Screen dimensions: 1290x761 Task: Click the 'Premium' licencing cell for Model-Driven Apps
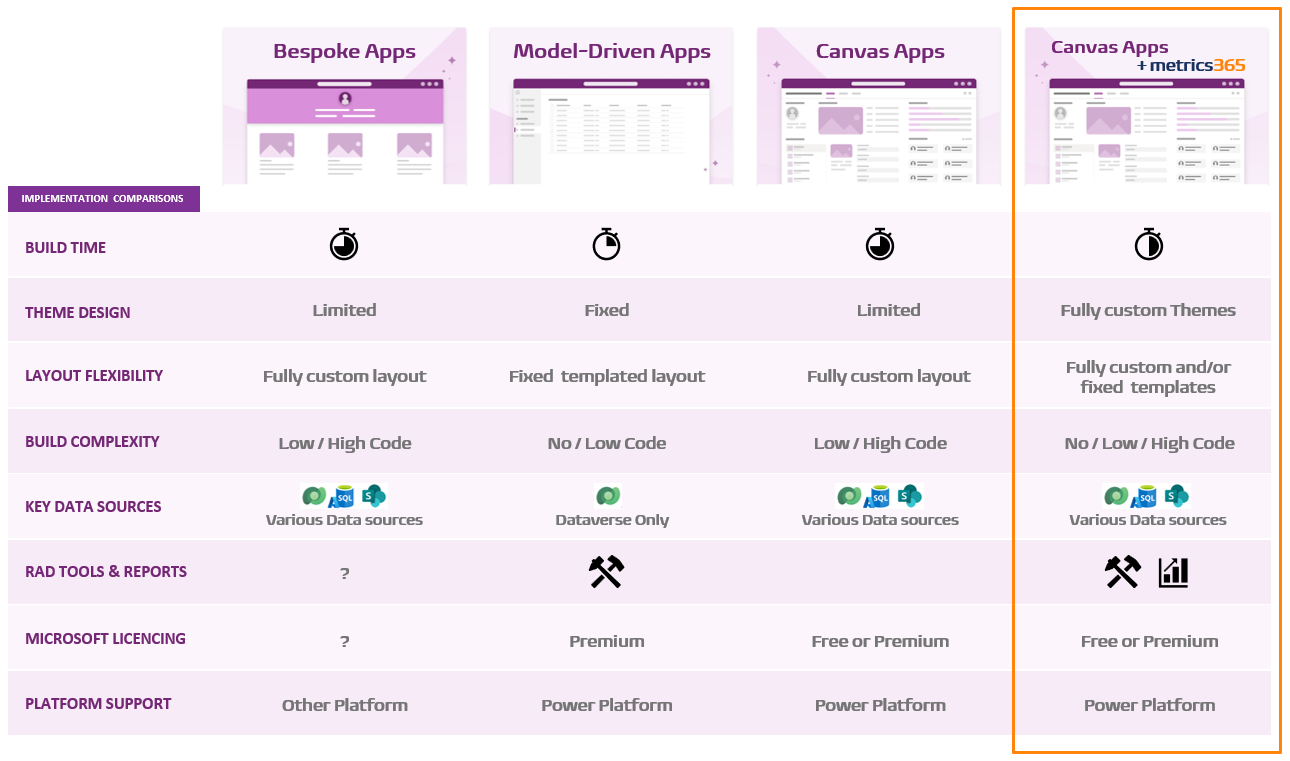pos(607,641)
